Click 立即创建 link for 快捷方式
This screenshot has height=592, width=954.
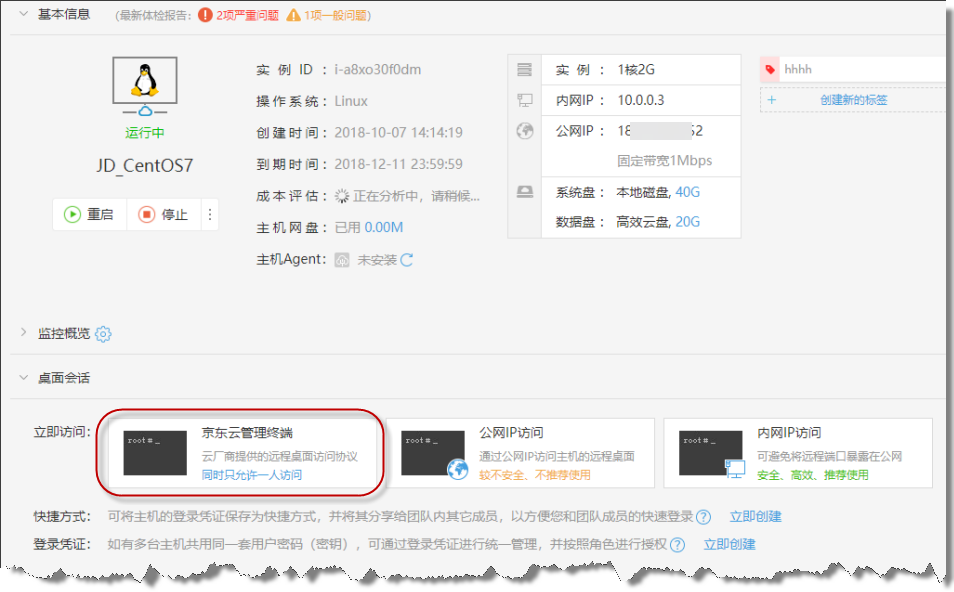pyautogui.click(x=755, y=517)
